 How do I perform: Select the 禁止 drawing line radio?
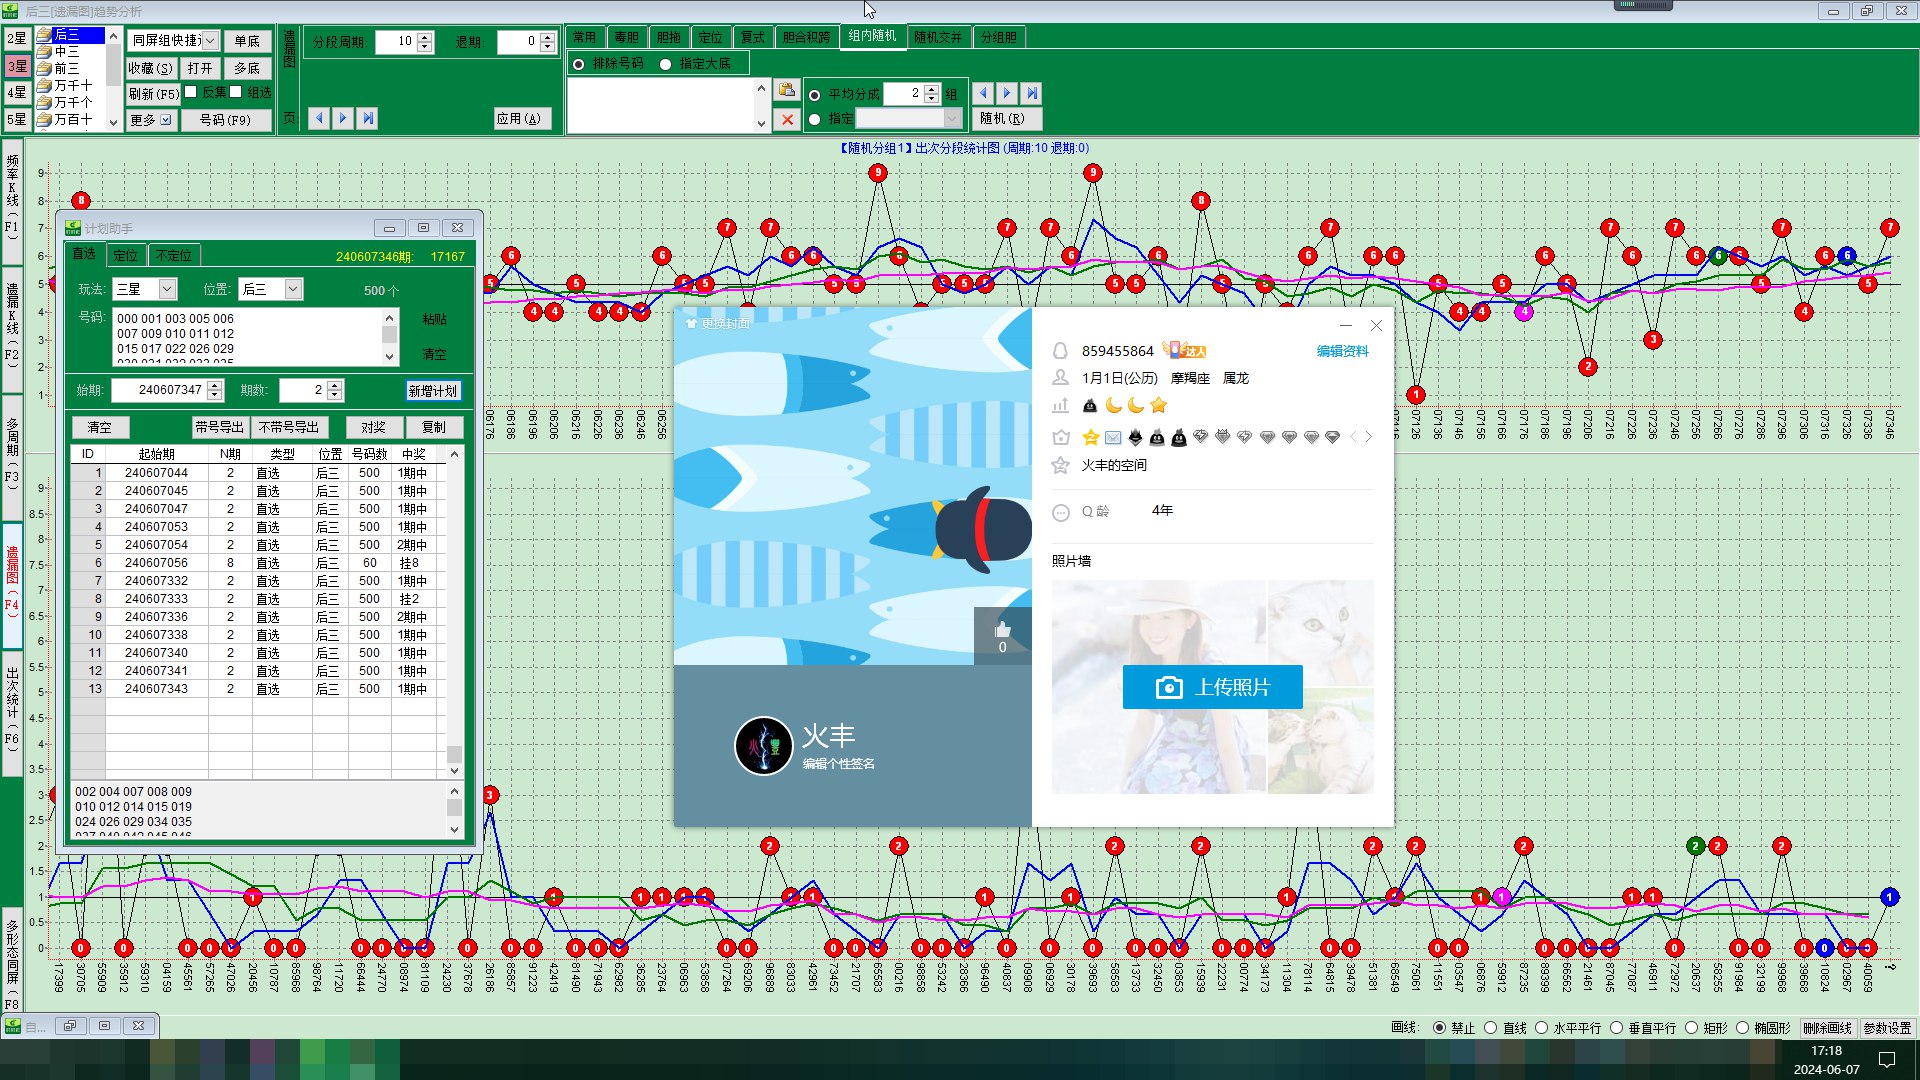coord(1440,1028)
